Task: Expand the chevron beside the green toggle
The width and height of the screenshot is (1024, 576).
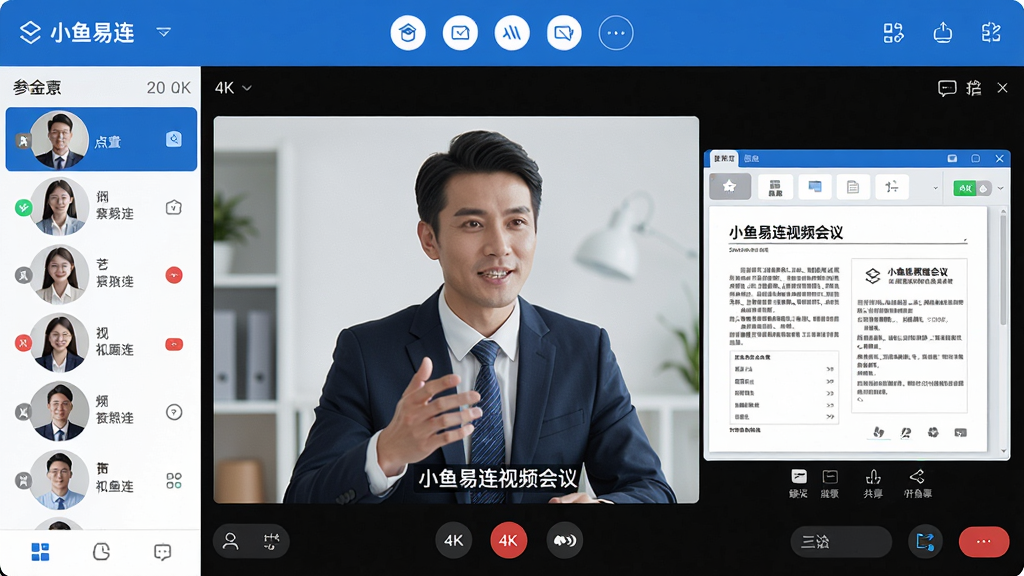Action: pyautogui.click(x=1000, y=188)
